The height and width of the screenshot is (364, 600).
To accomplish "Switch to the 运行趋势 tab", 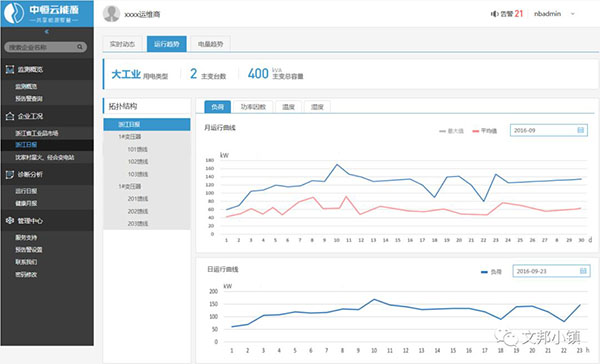I will click(x=167, y=44).
